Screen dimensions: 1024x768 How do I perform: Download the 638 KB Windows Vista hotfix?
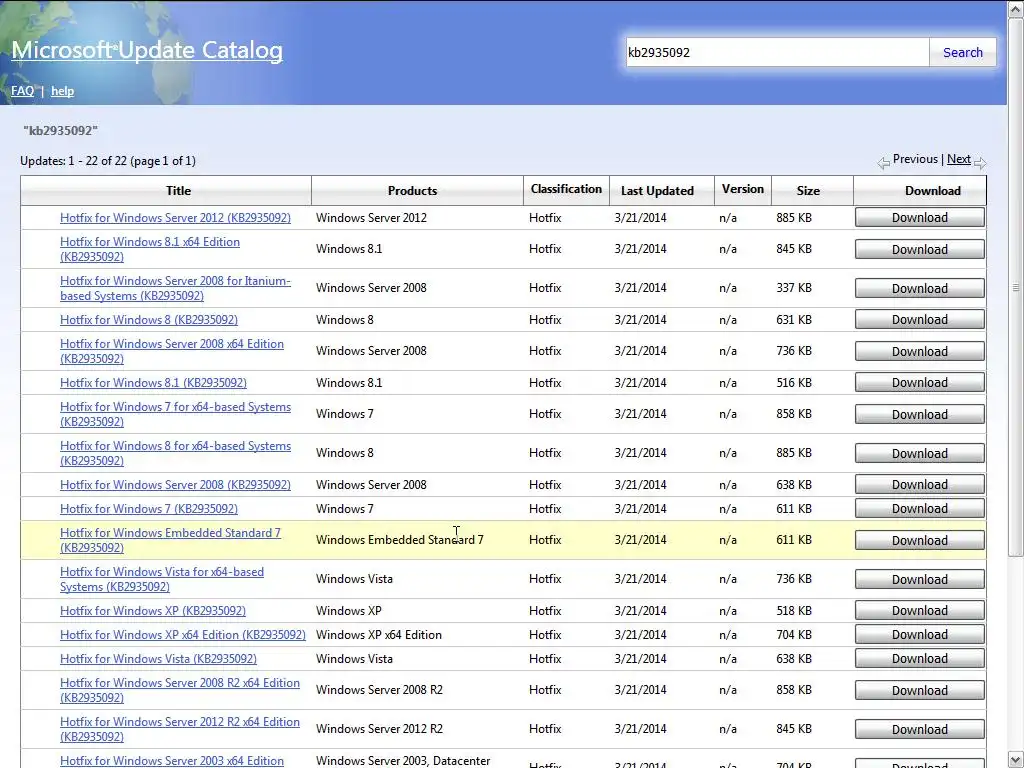[x=920, y=659]
